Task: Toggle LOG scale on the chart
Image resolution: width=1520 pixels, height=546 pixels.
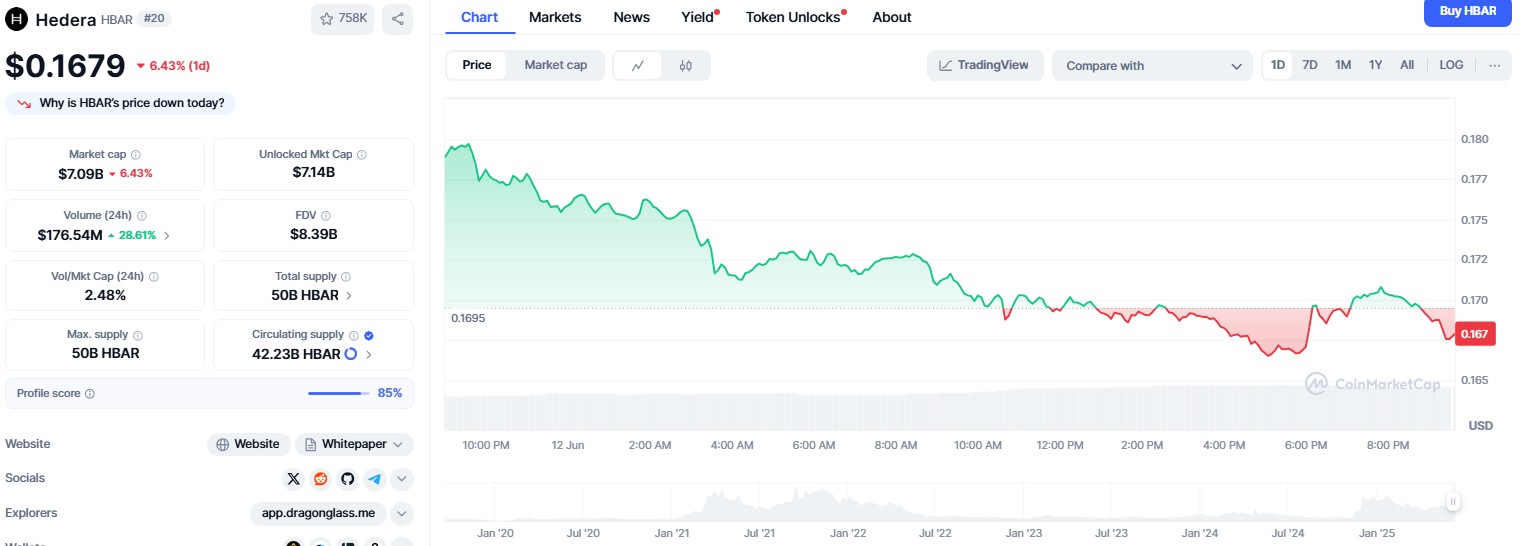Action: click(1451, 65)
